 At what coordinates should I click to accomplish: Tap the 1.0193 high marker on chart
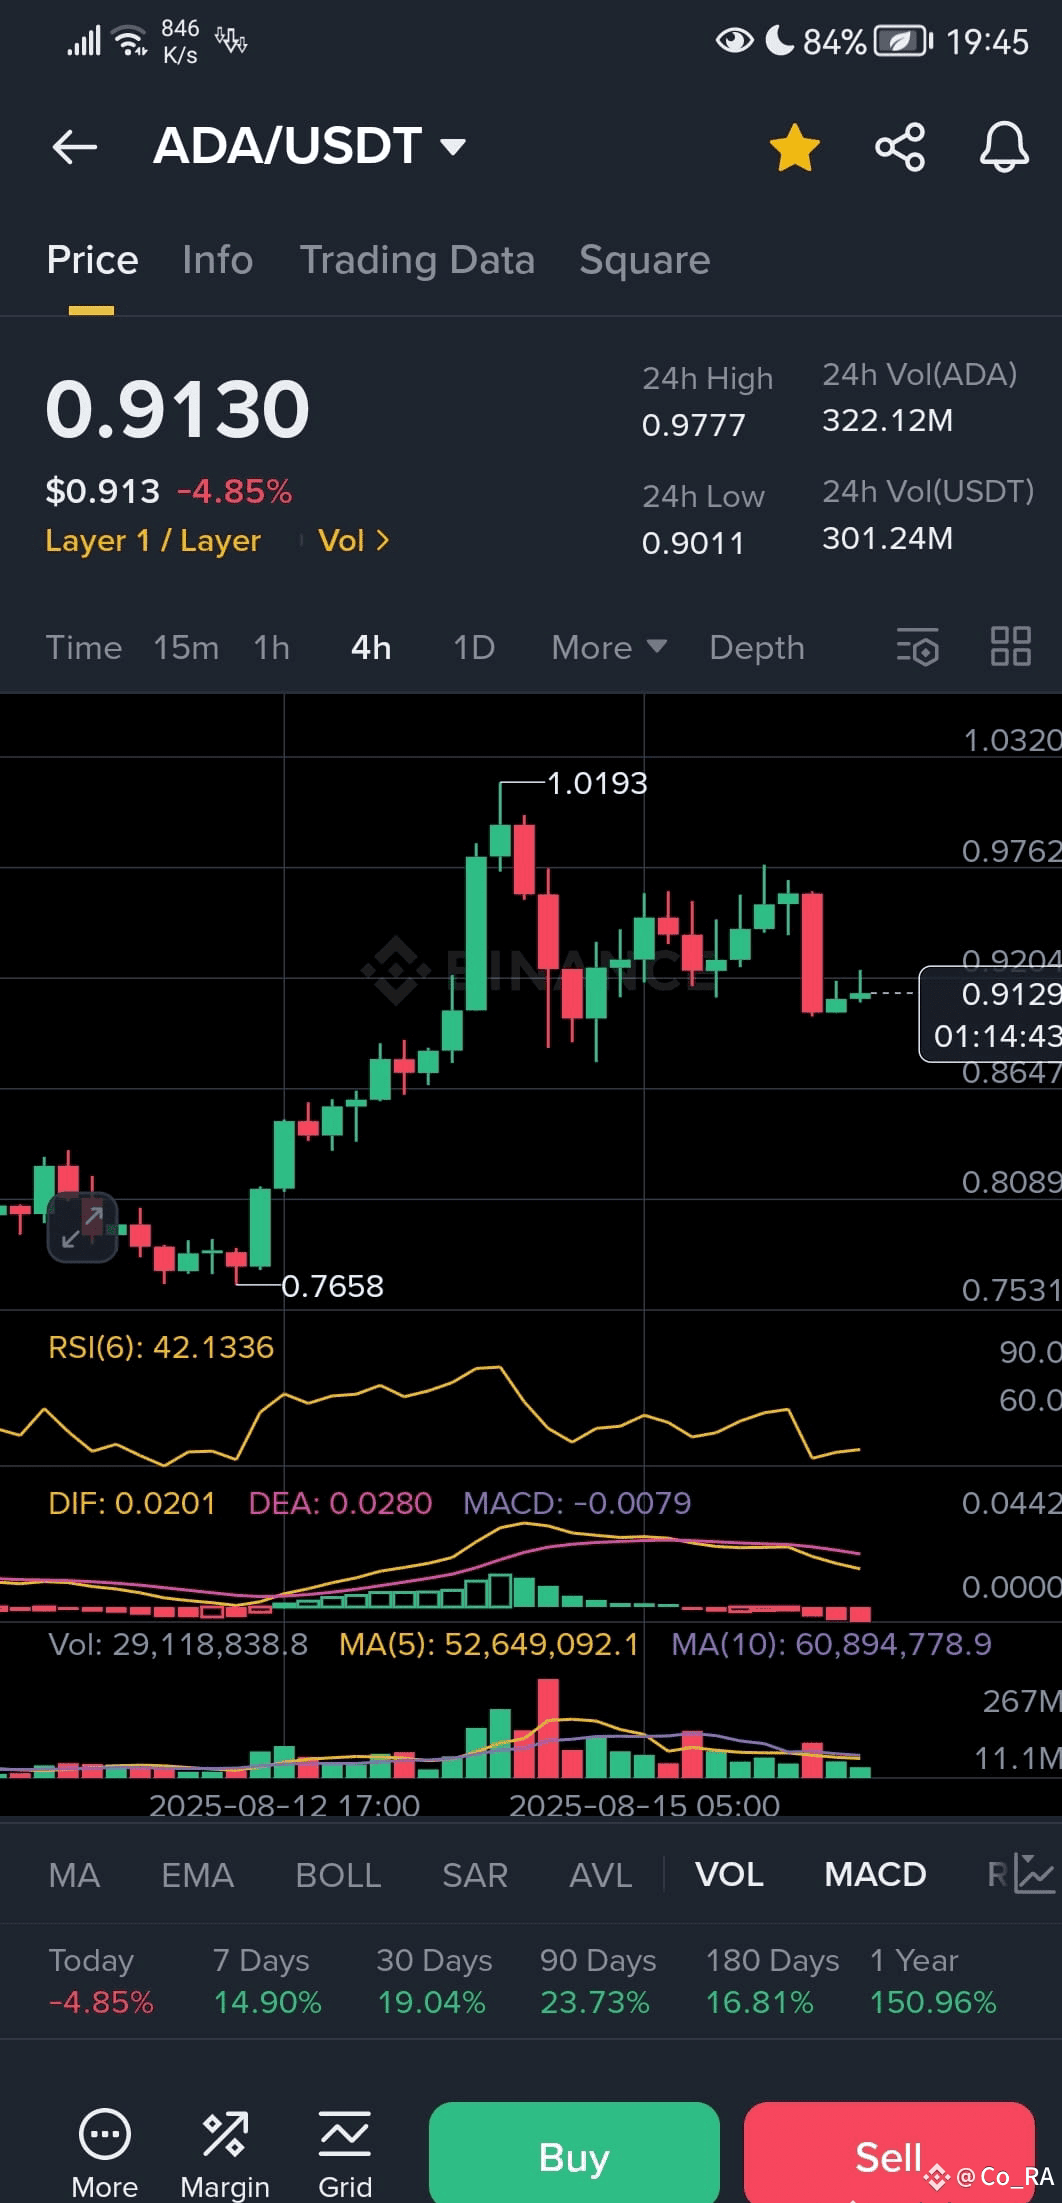point(597,783)
